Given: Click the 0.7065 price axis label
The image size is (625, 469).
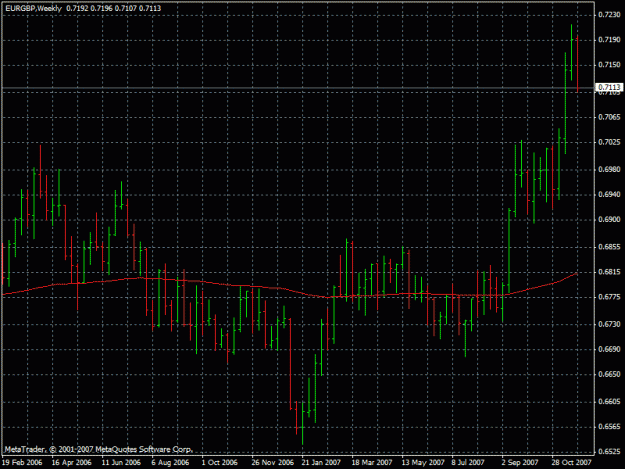Looking at the screenshot, I should [609, 117].
